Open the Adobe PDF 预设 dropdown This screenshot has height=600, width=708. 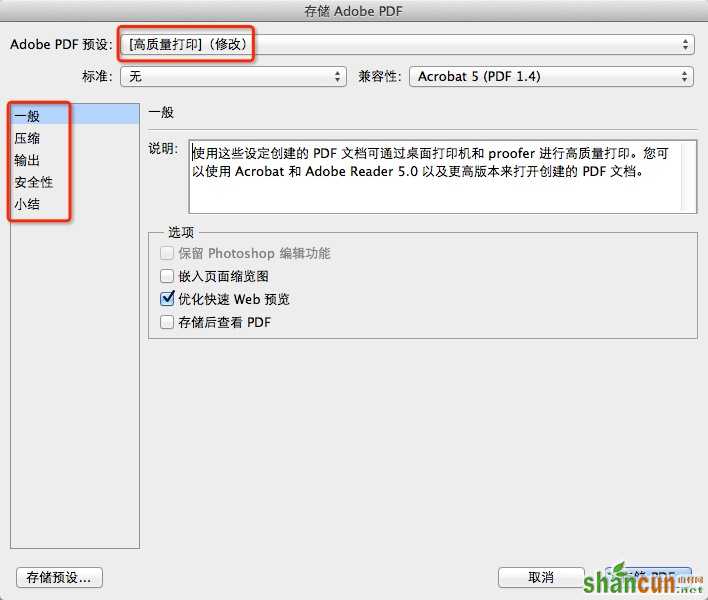point(407,44)
